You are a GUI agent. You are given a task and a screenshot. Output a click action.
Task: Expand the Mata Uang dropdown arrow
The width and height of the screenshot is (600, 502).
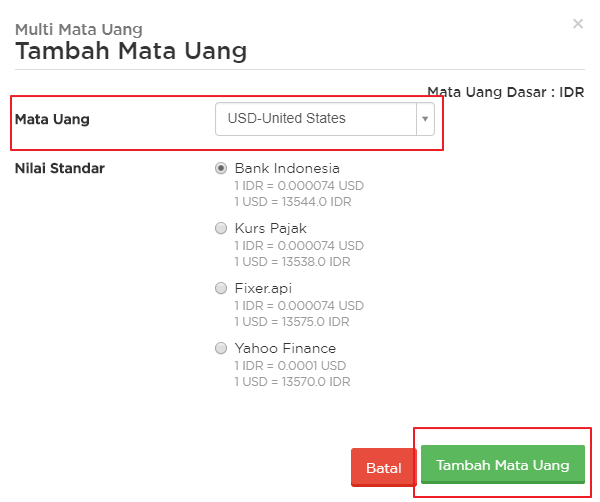(x=425, y=119)
